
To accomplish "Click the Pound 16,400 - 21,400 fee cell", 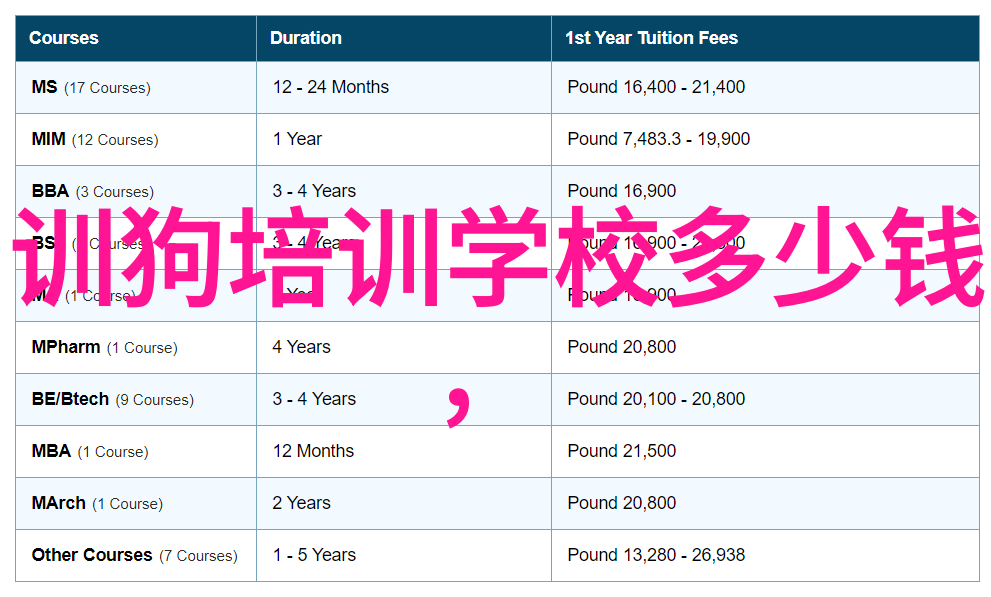I will (x=656, y=87).
